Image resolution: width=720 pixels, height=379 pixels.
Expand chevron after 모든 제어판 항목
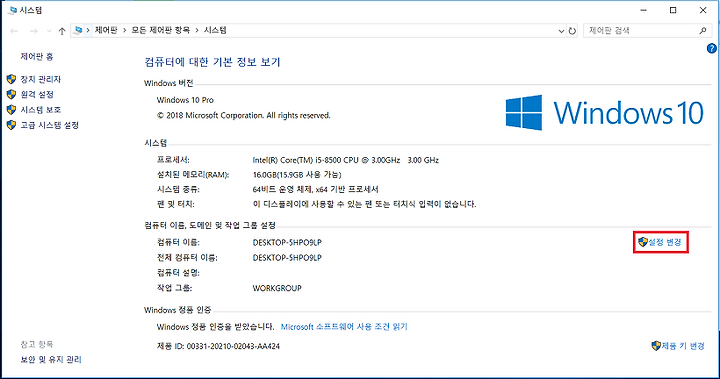(x=197, y=31)
